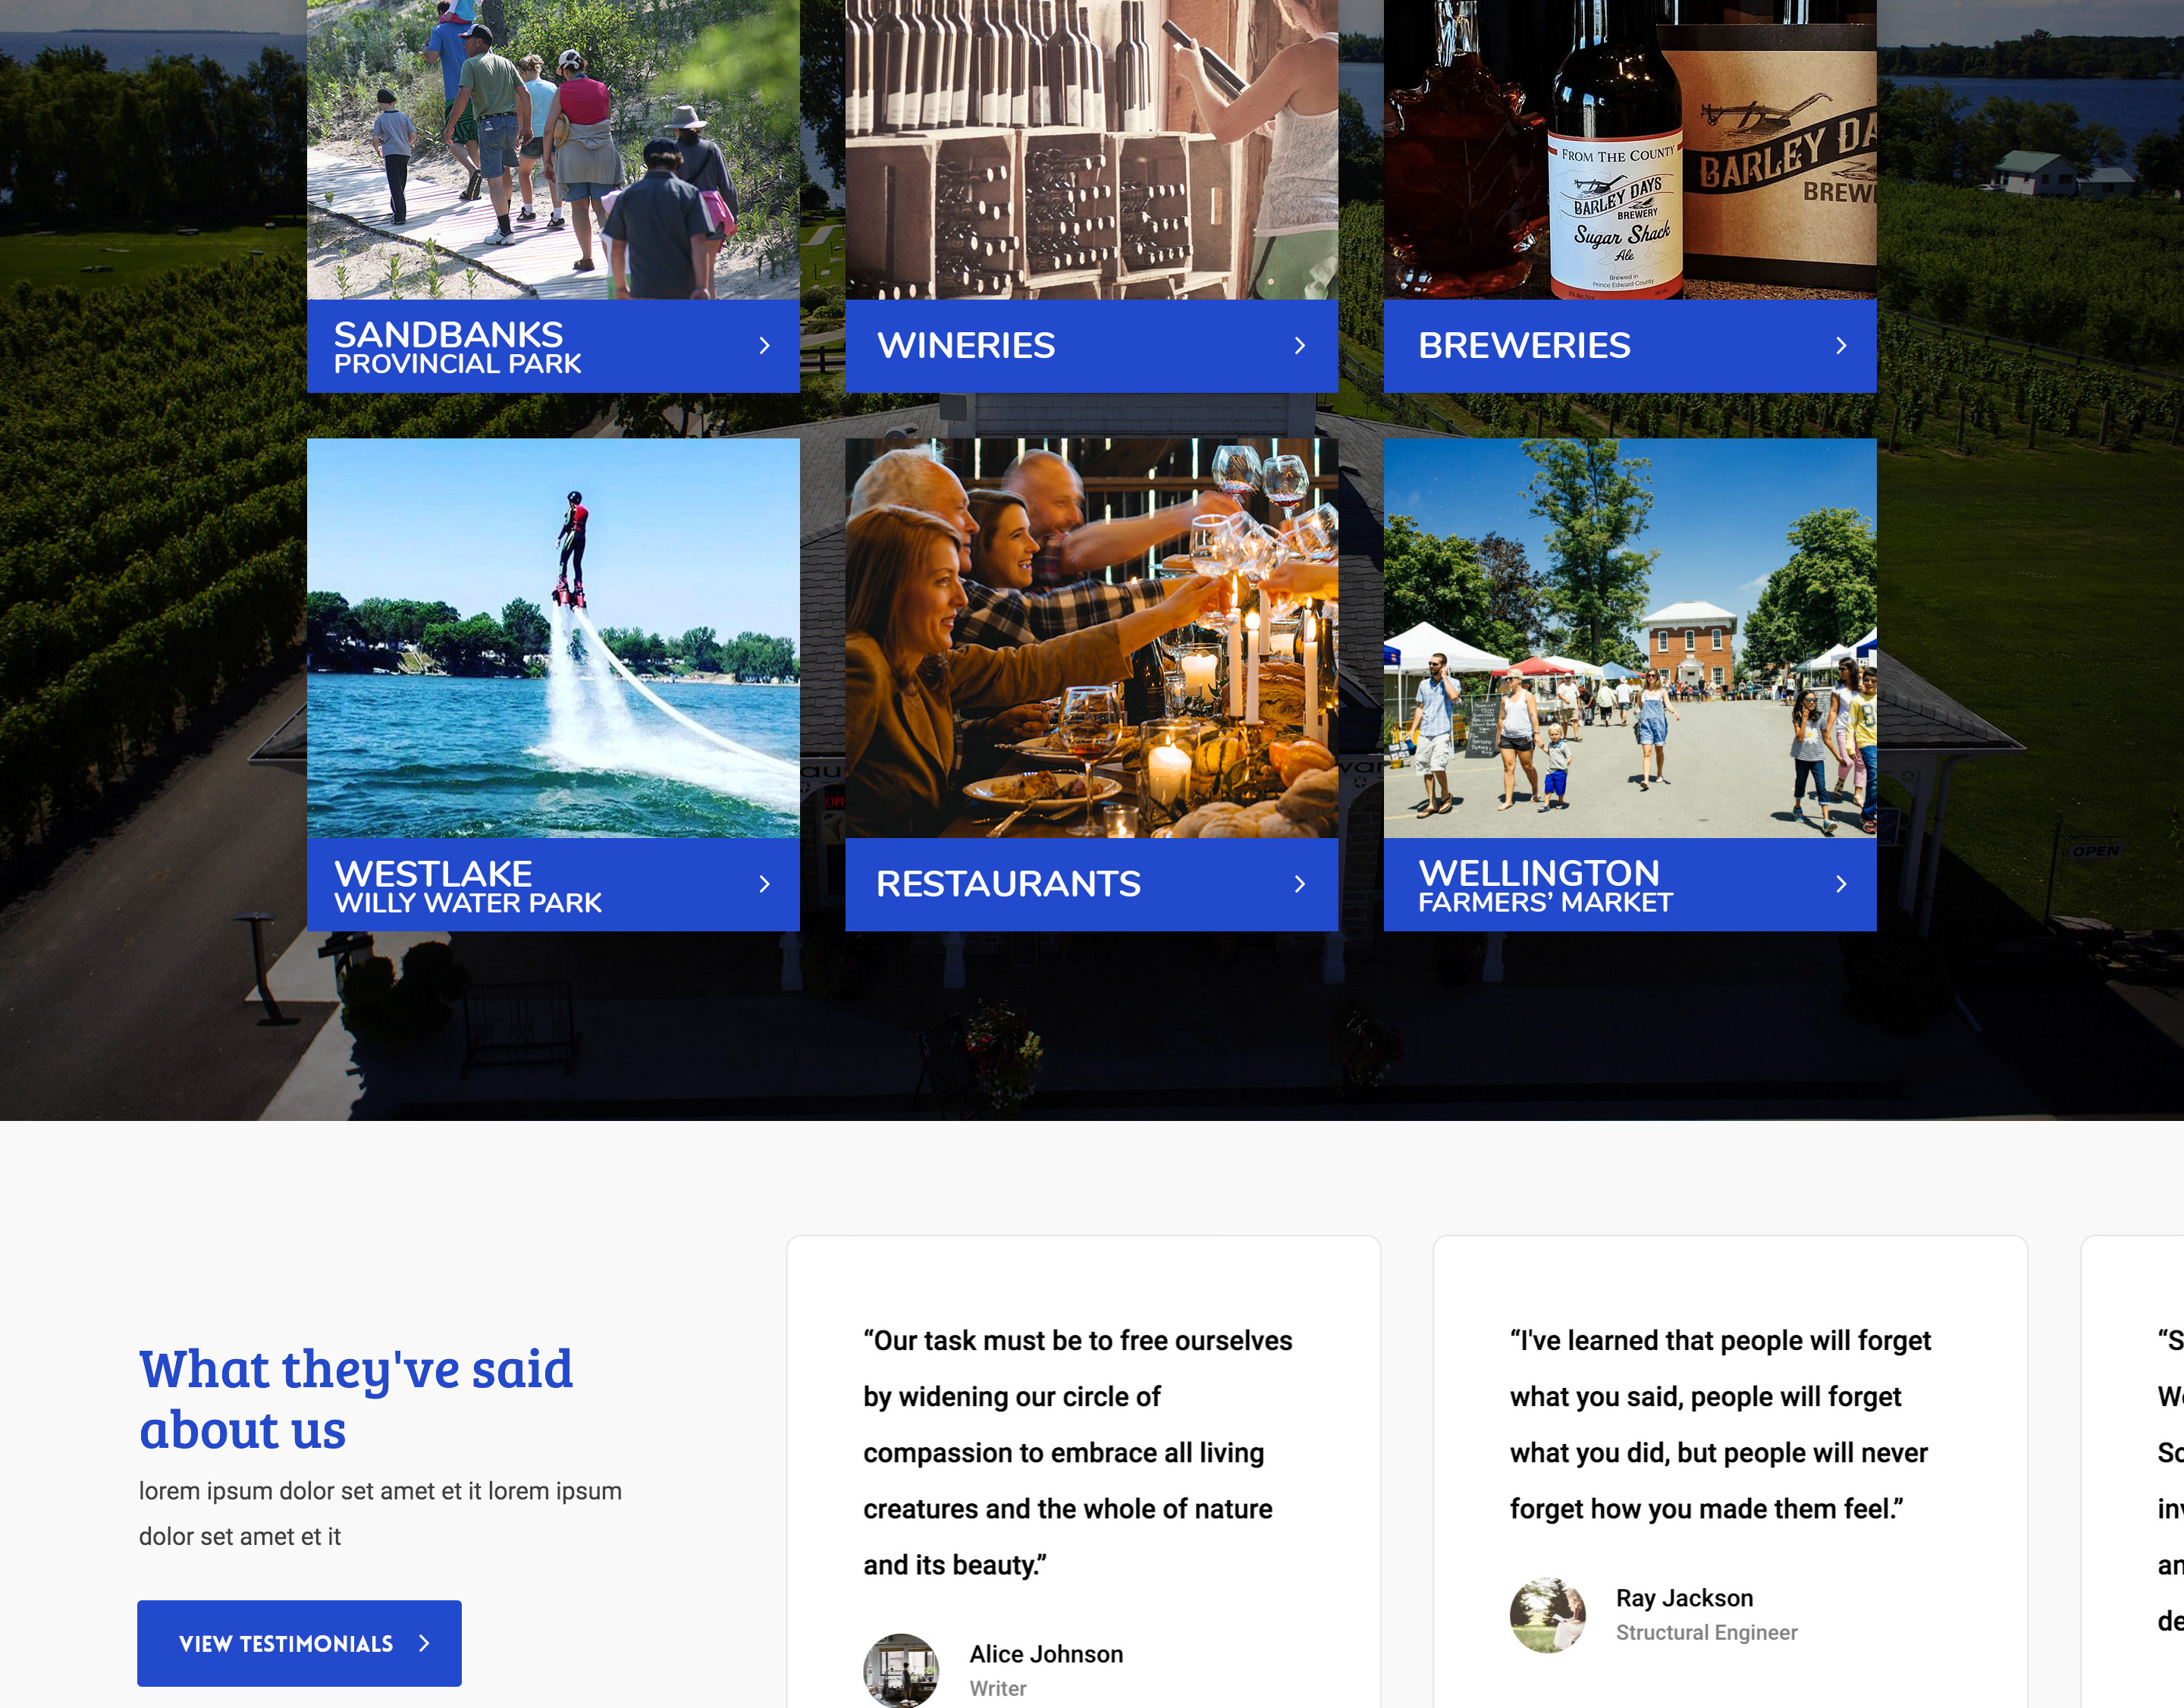Screen dimensions: 2184x1708
Task: Select the Ray Jackson name text
Action: click(1684, 1598)
